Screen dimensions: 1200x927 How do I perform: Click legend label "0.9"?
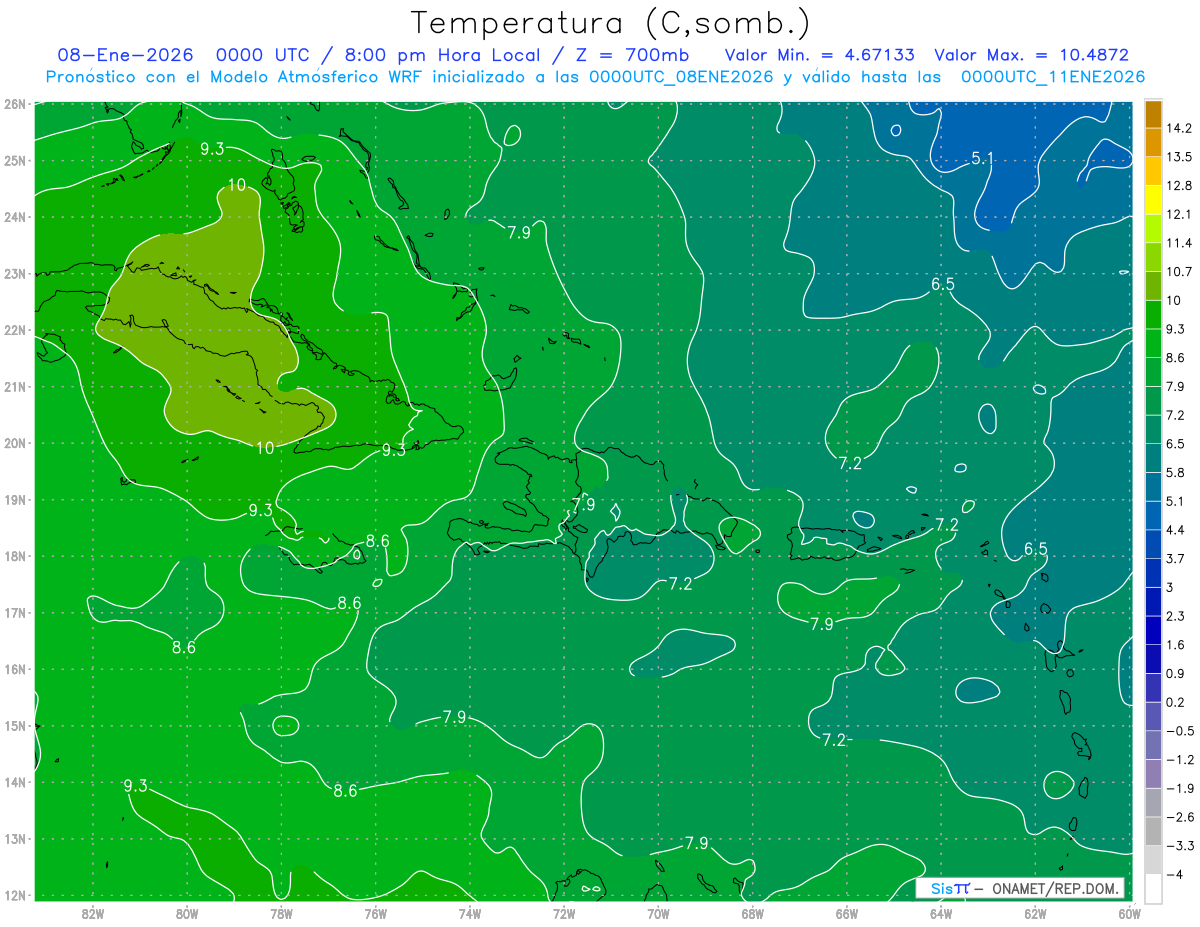pos(1175,673)
